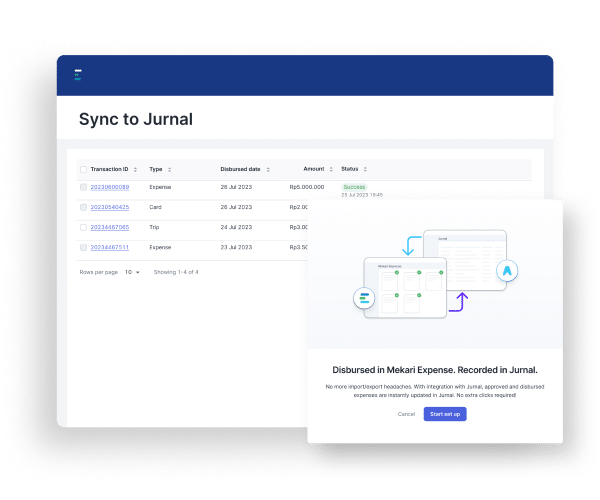Click the '23 Jul 2023' disbursed date
Image resolution: width=600 pixels, height=500 pixels.
pyautogui.click(x=236, y=248)
